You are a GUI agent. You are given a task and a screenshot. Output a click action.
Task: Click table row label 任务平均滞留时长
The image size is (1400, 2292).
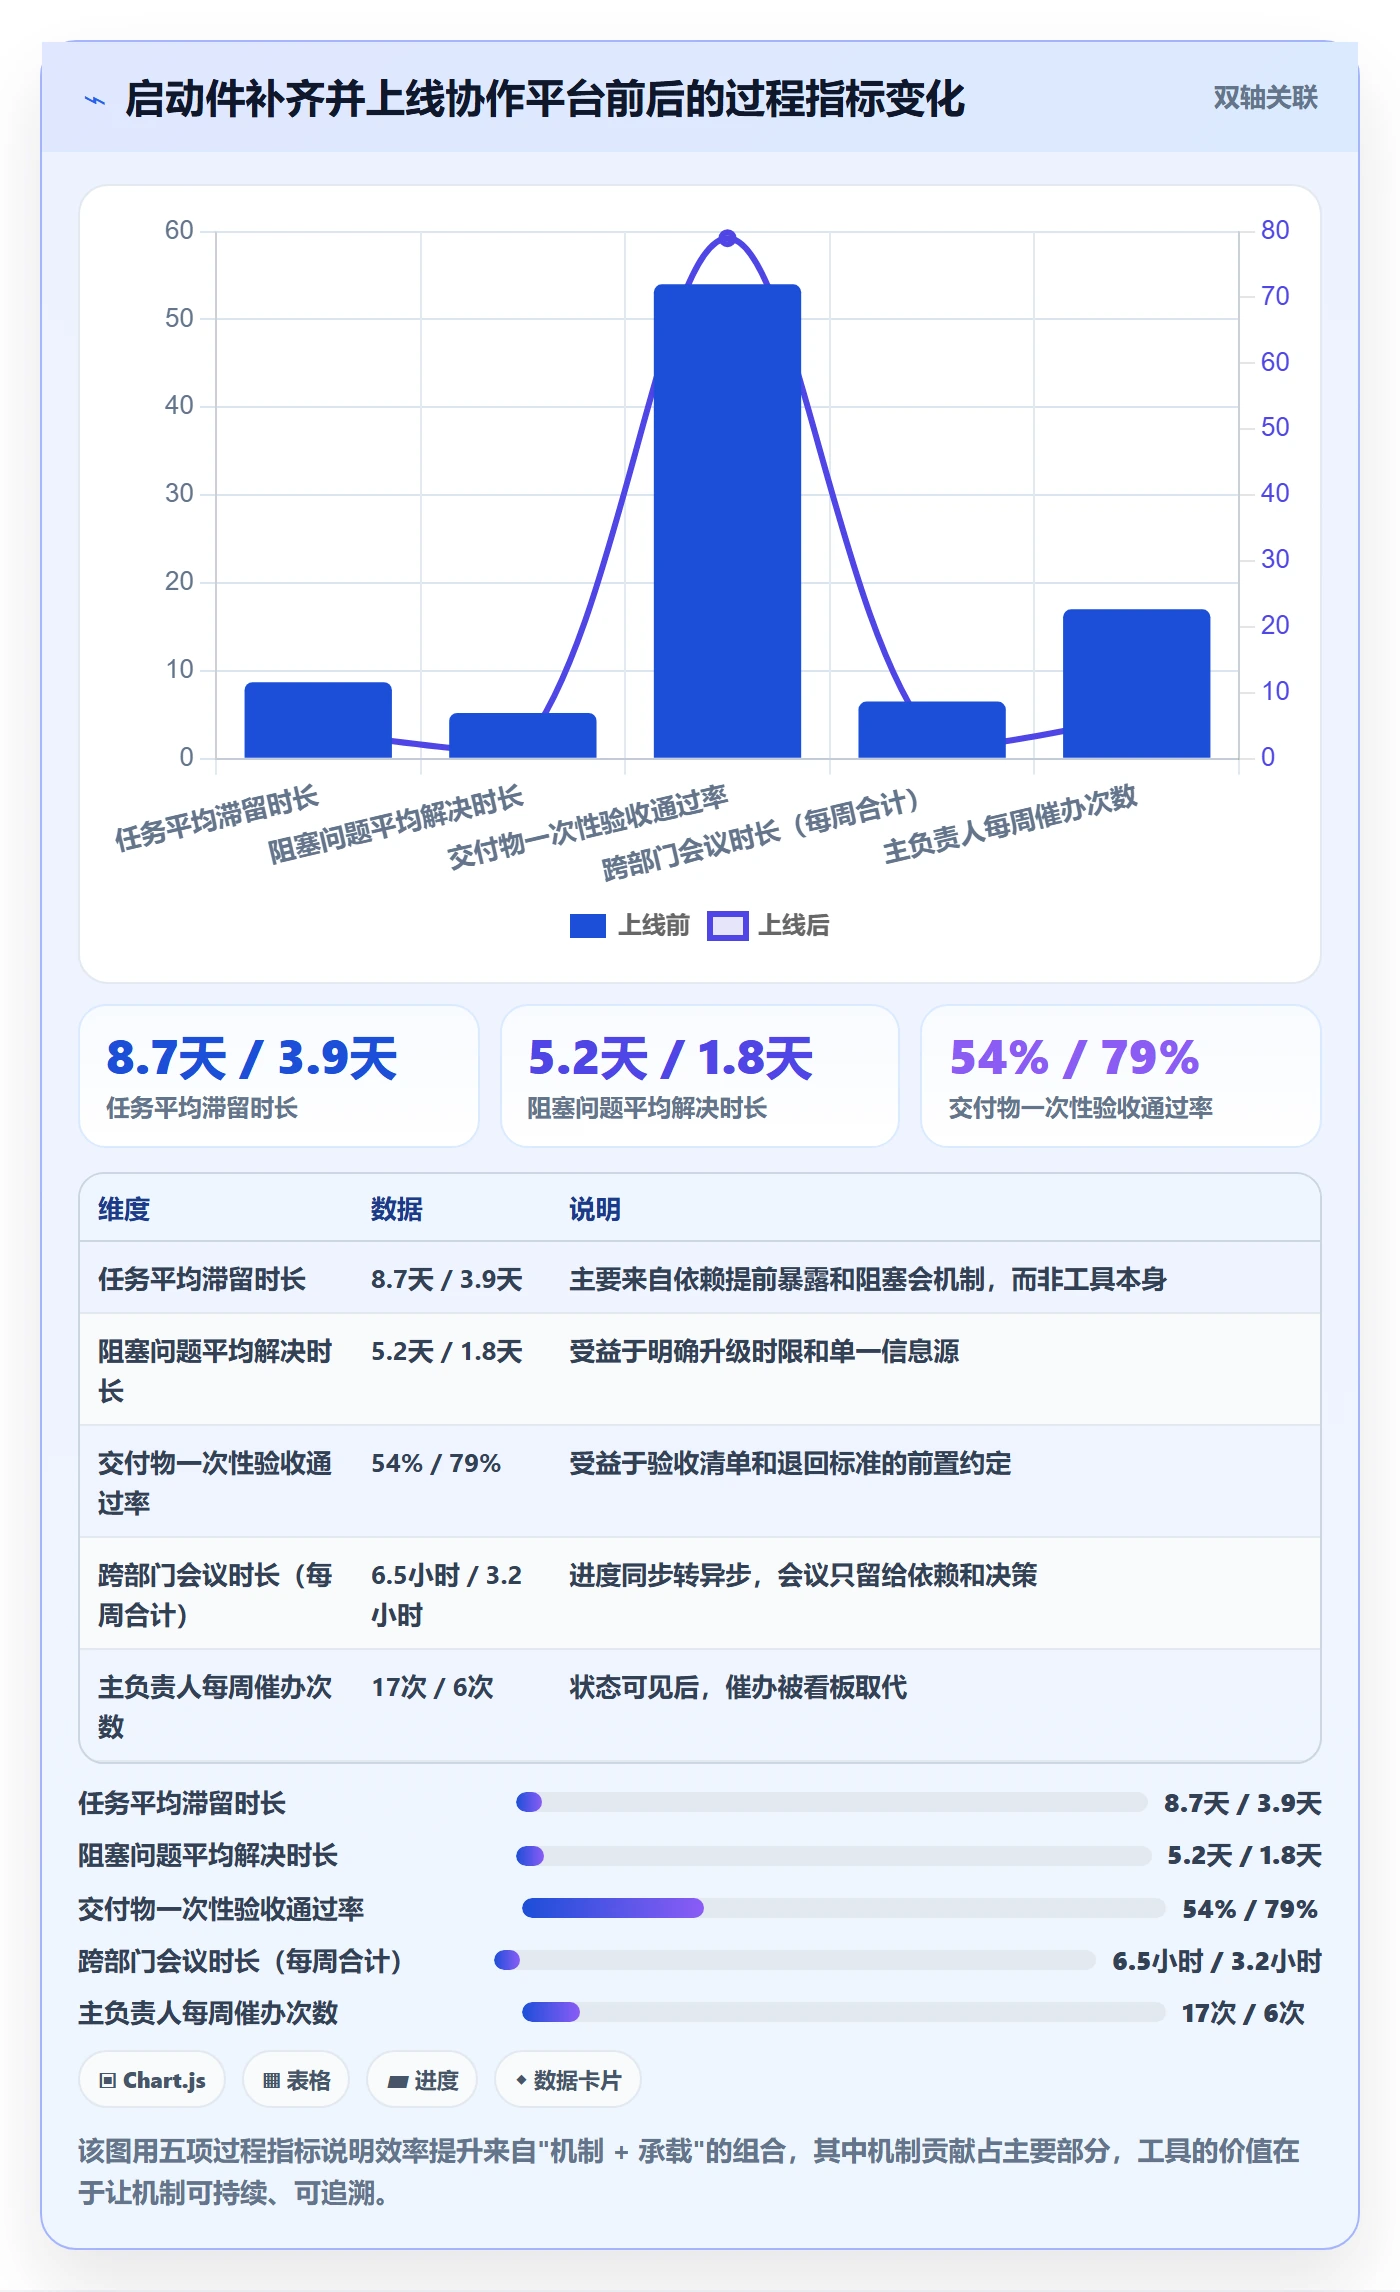tap(202, 1279)
